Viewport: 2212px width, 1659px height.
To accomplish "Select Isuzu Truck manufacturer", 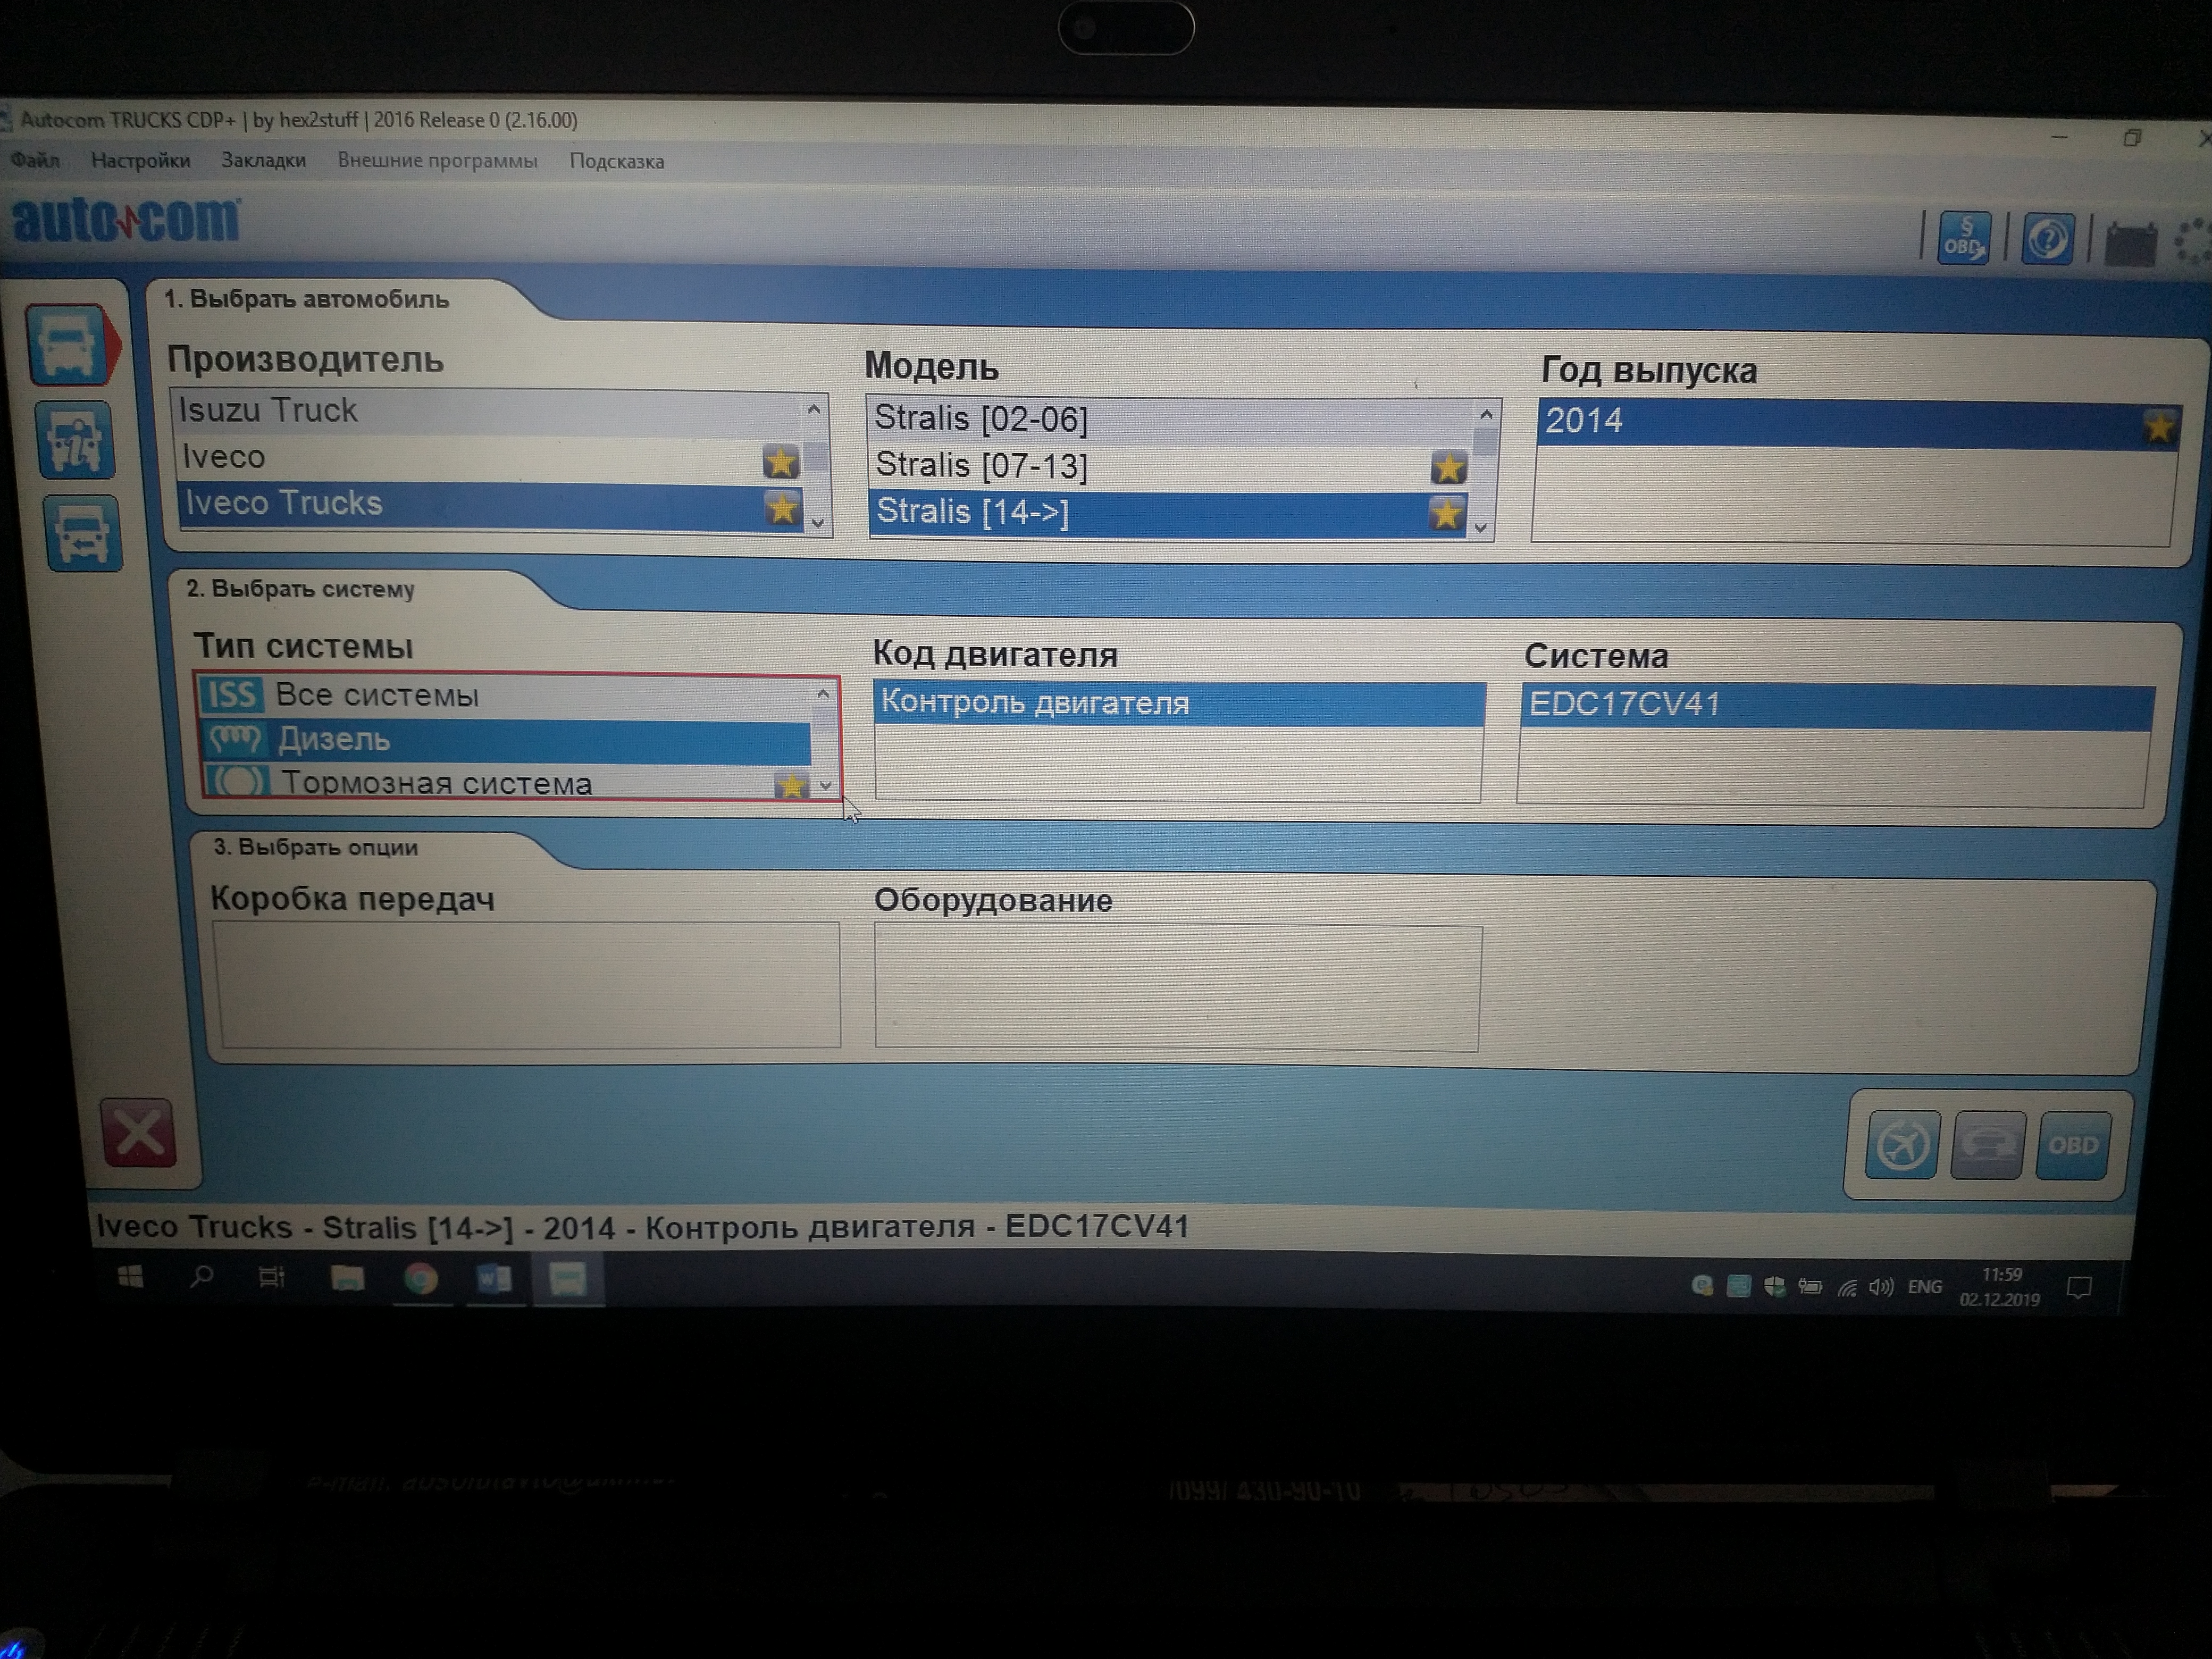I will pyautogui.click(x=487, y=411).
